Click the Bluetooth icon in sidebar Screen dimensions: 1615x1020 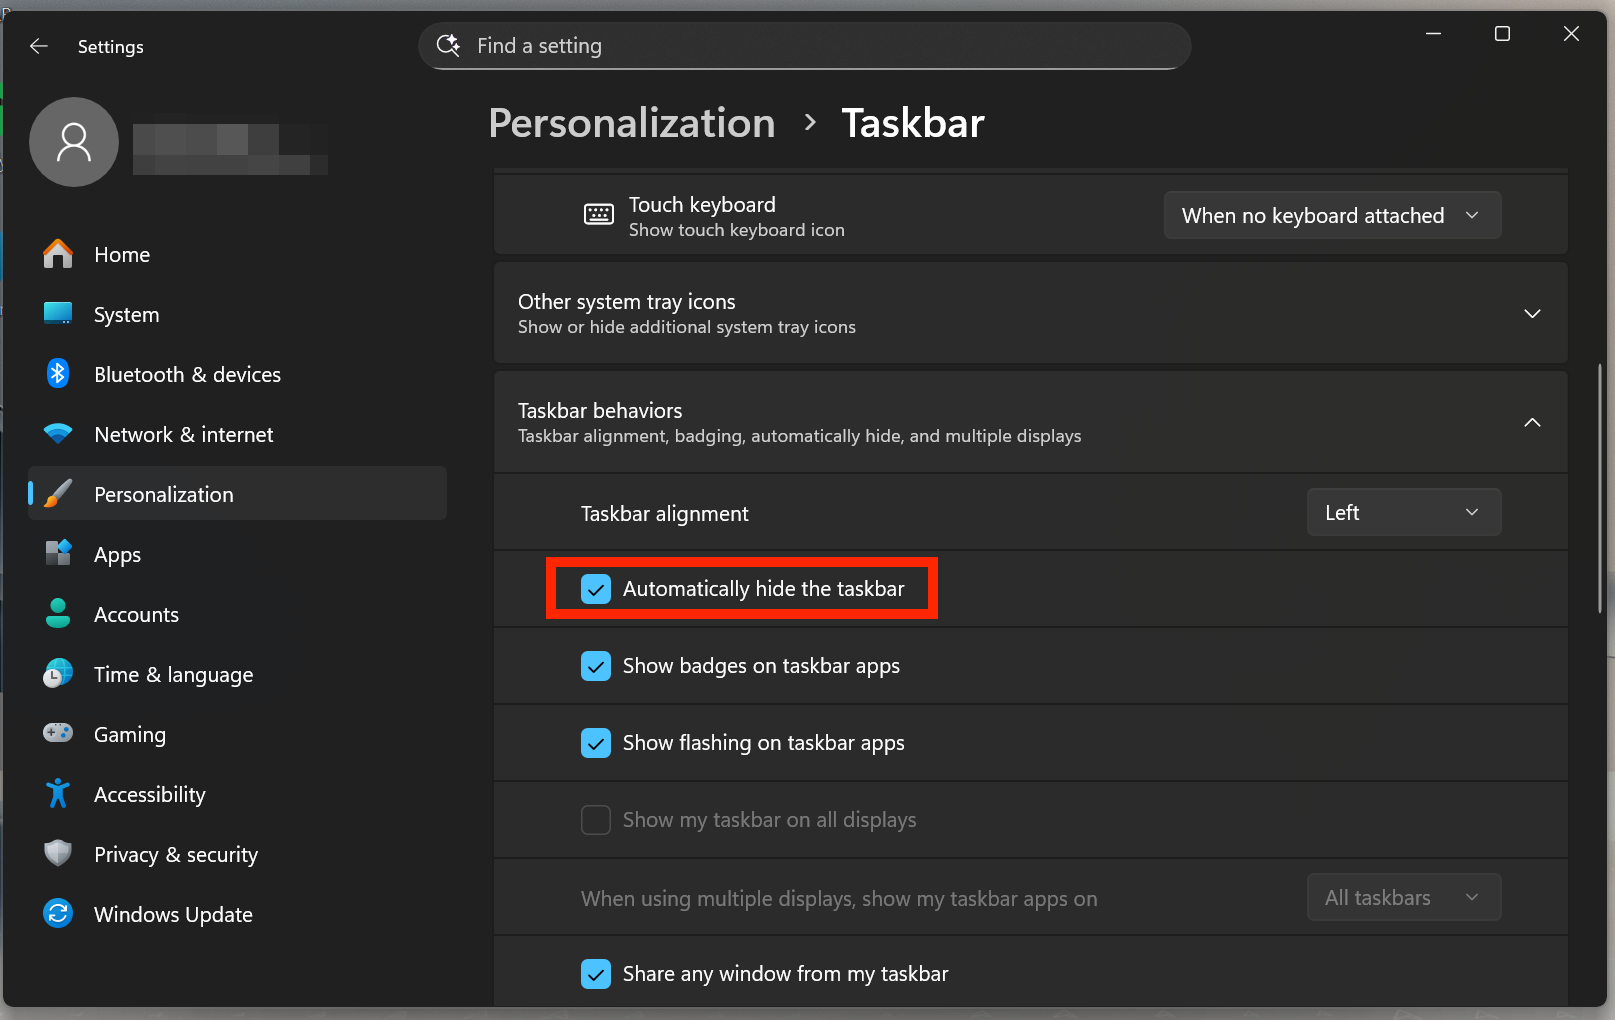[58, 374]
